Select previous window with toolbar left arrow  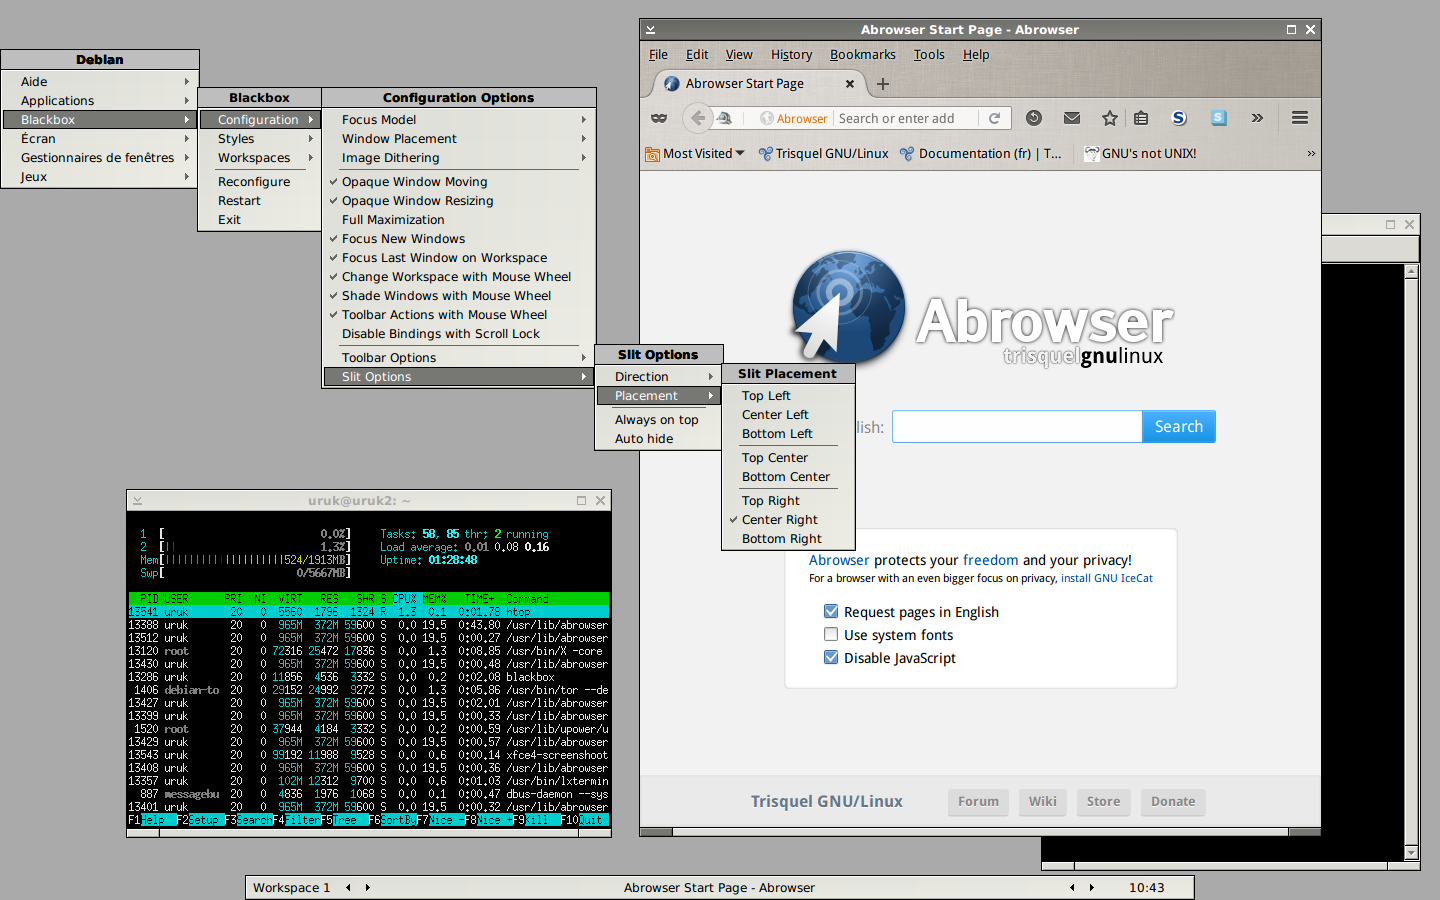1072,887
